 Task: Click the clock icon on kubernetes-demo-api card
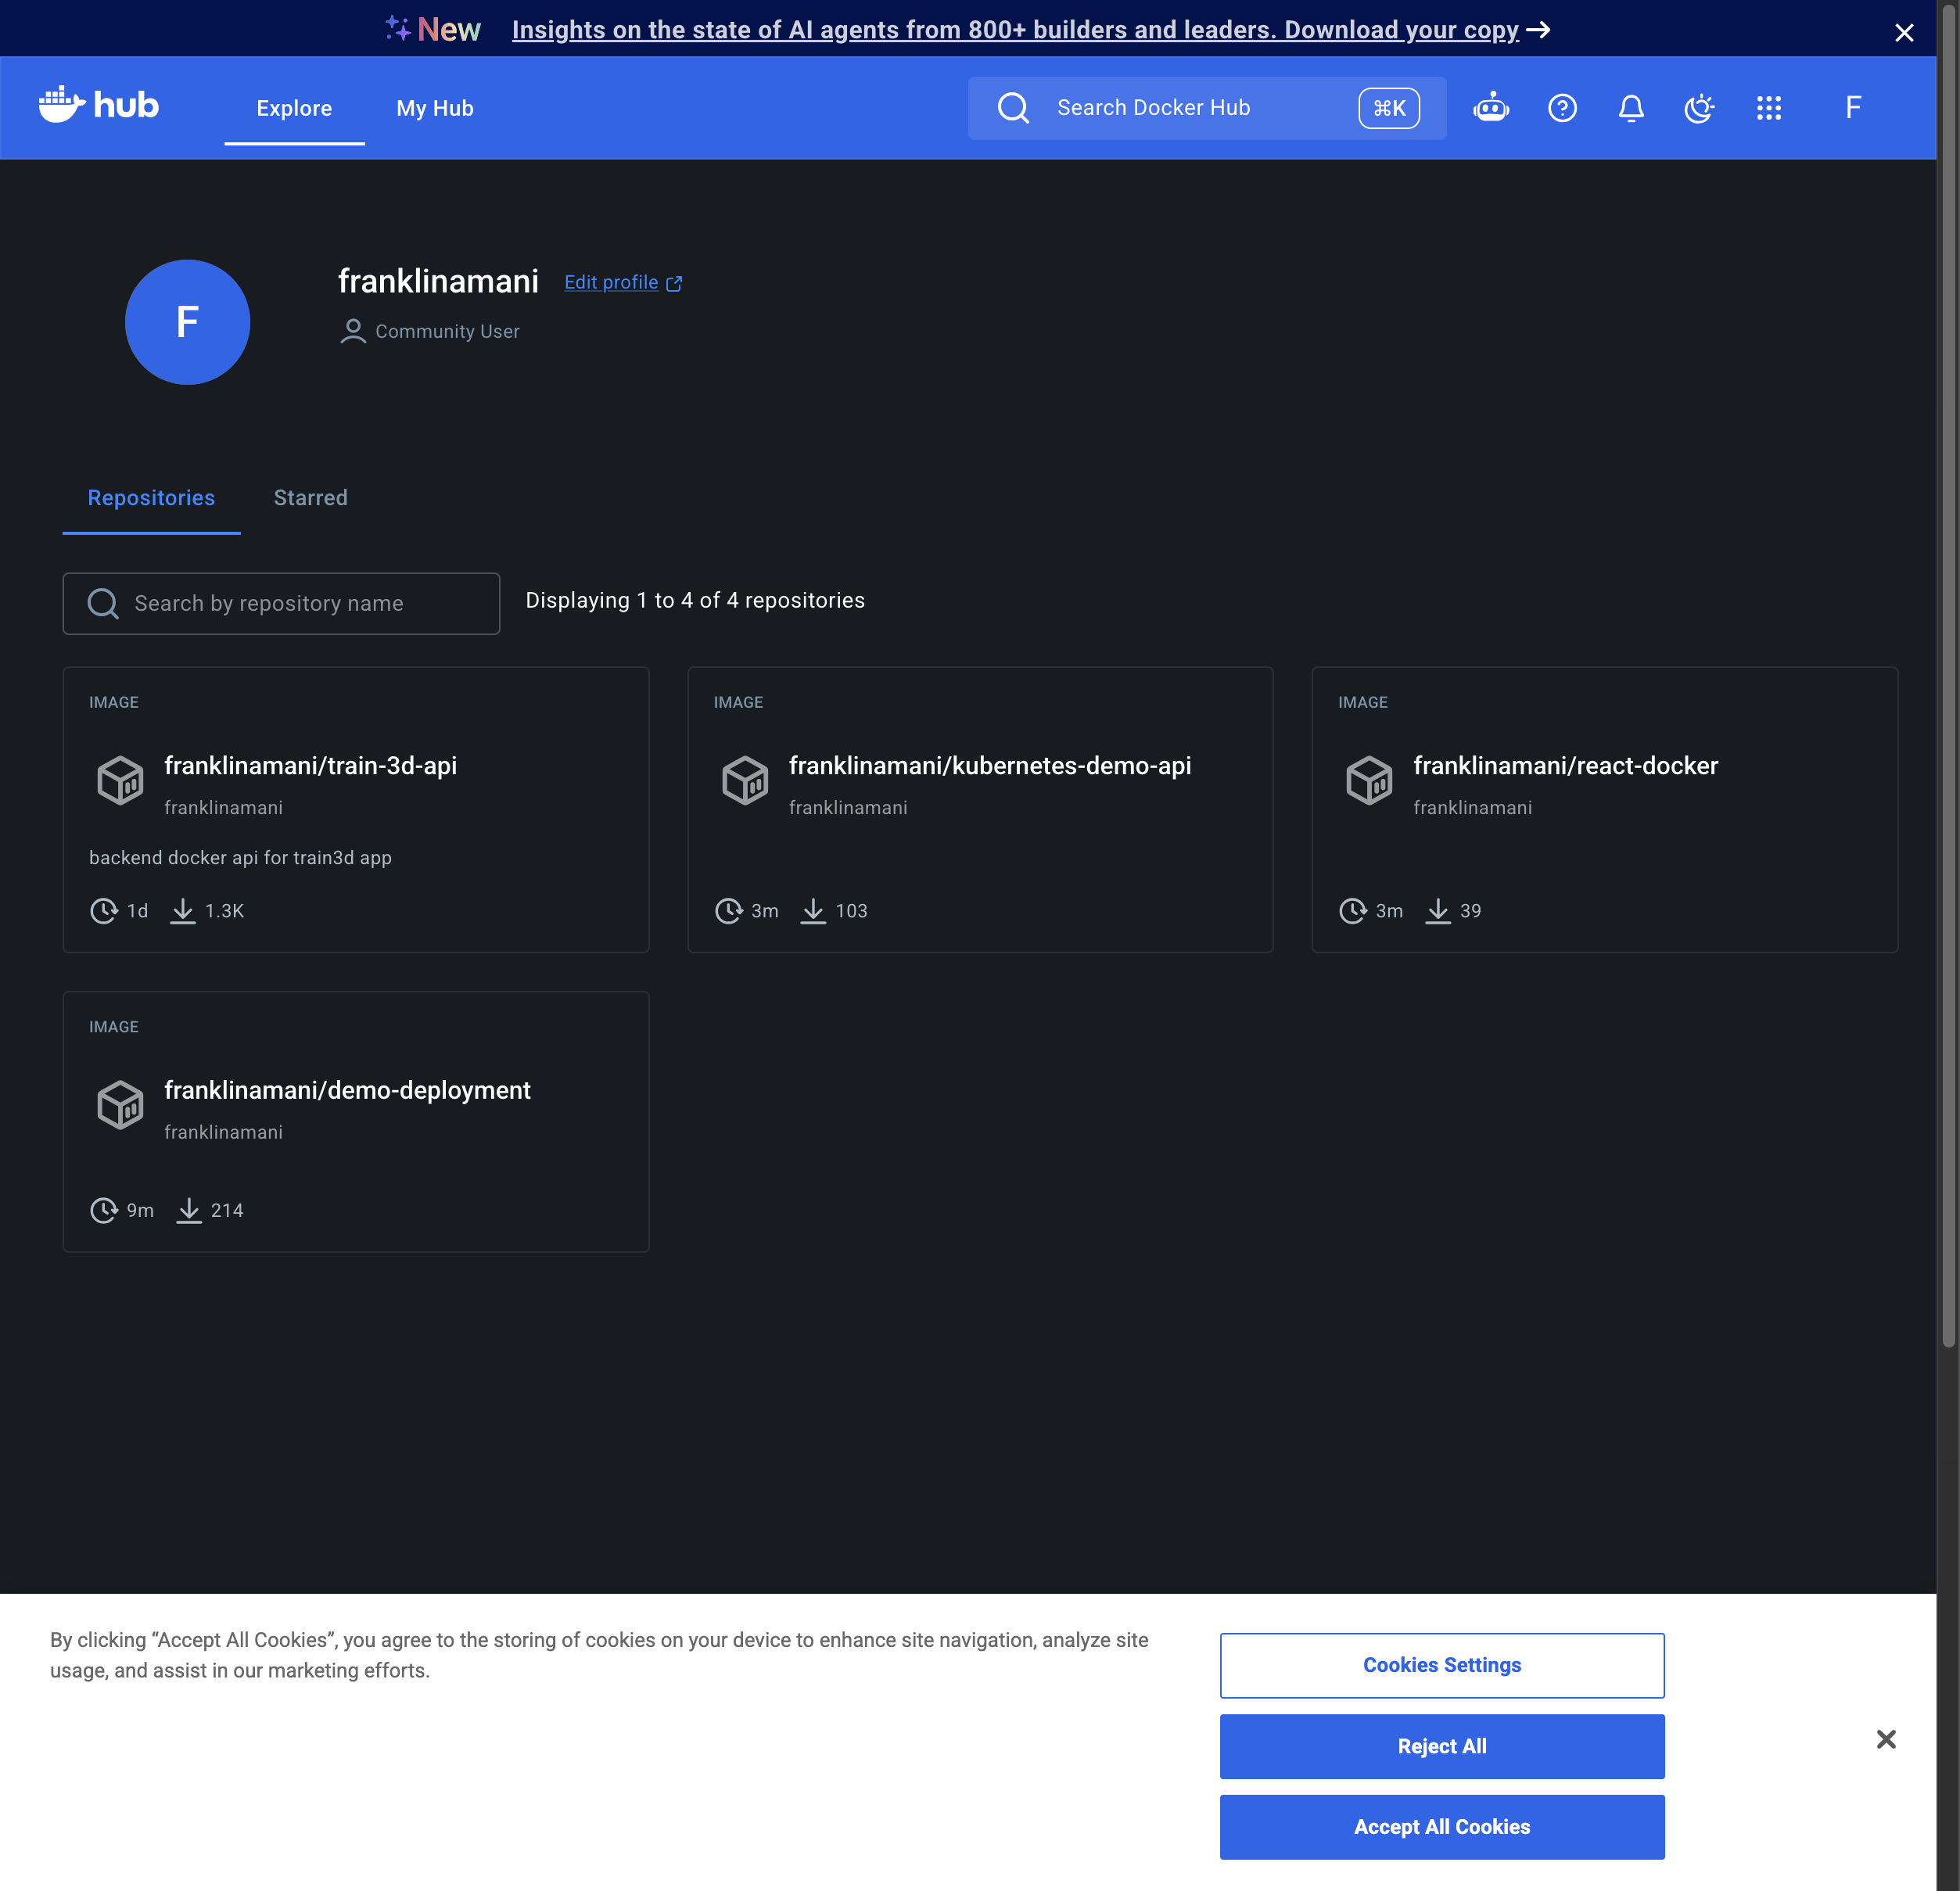coord(728,911)
